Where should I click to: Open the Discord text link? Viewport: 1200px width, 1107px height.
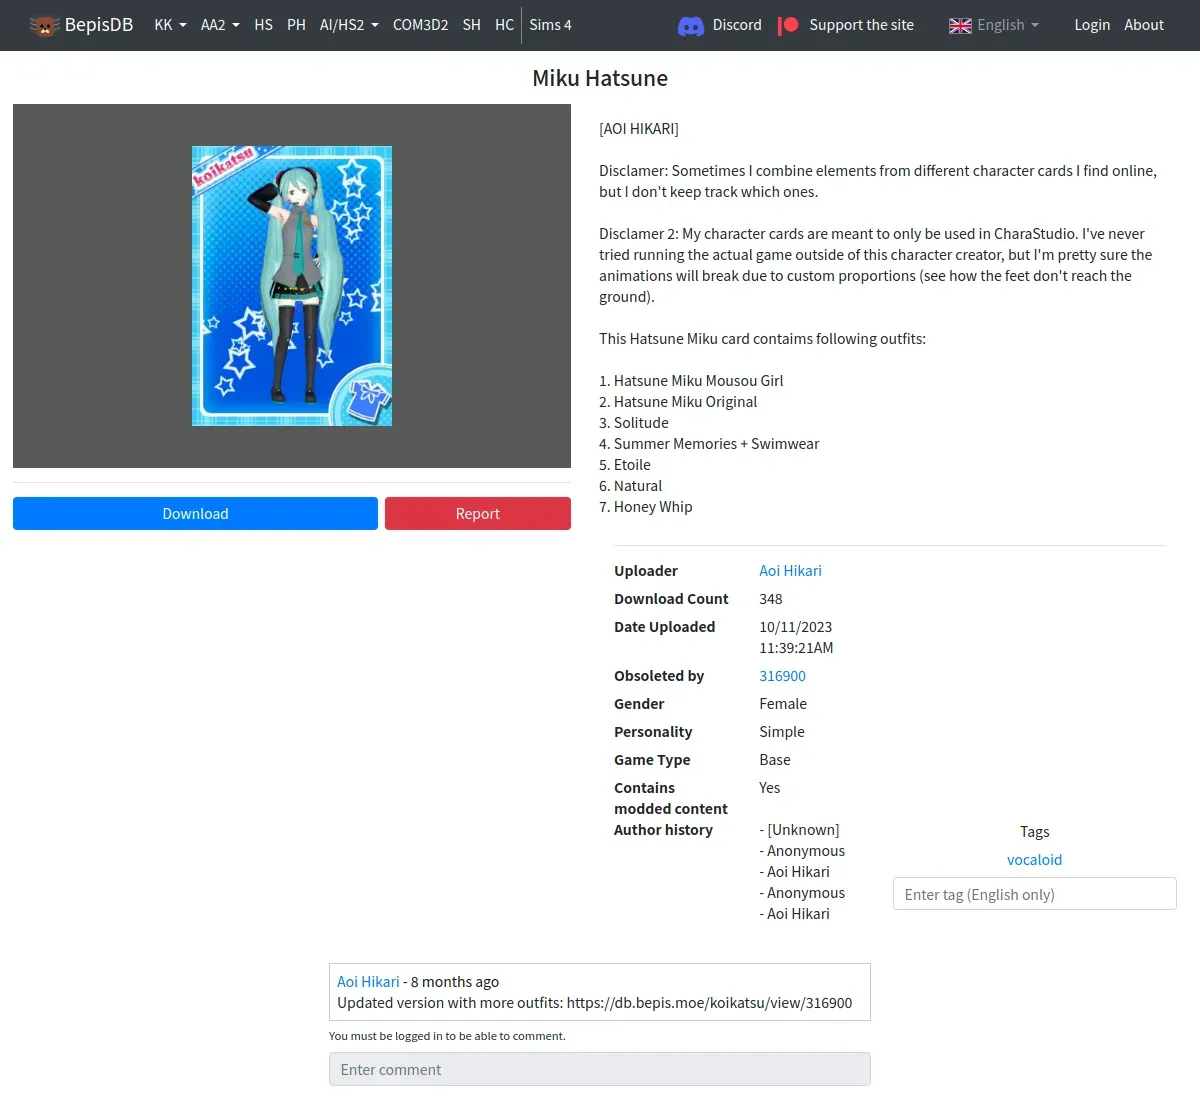click(x=737, y=25)
